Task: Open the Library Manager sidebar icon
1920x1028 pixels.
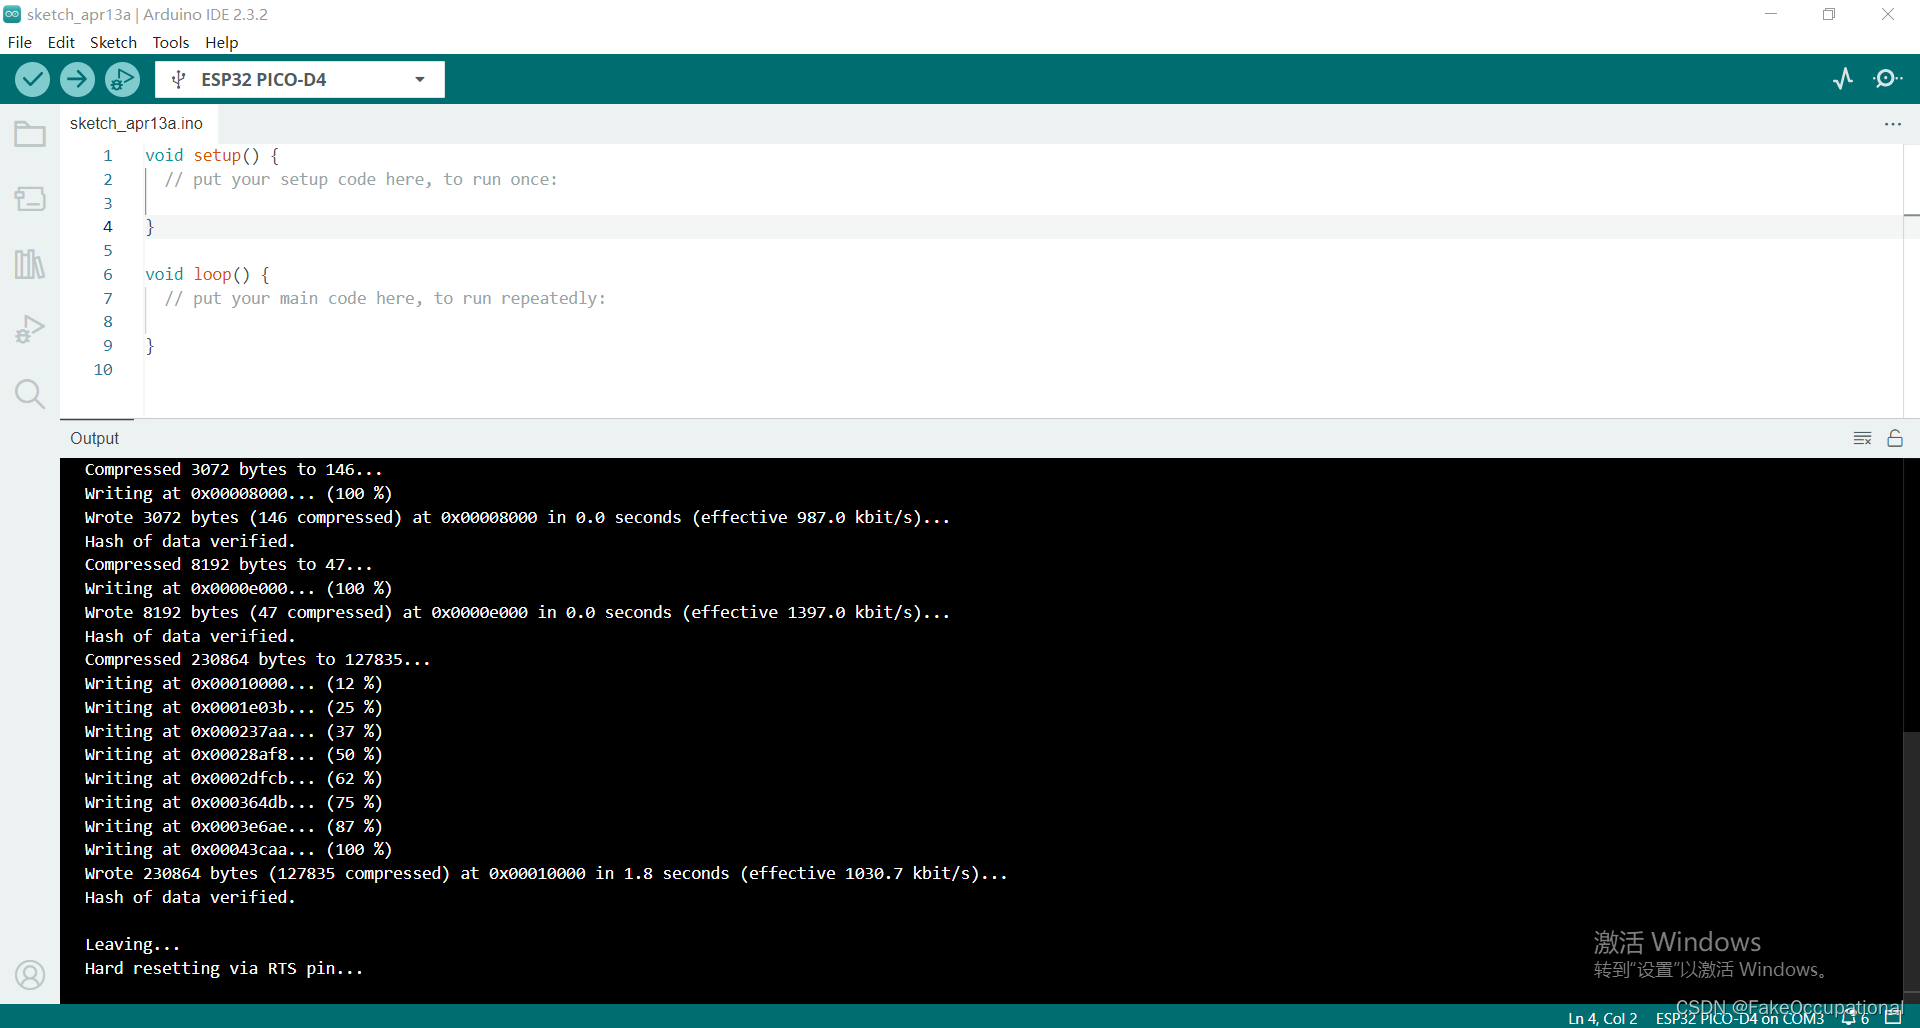Action: click(30, 264)
